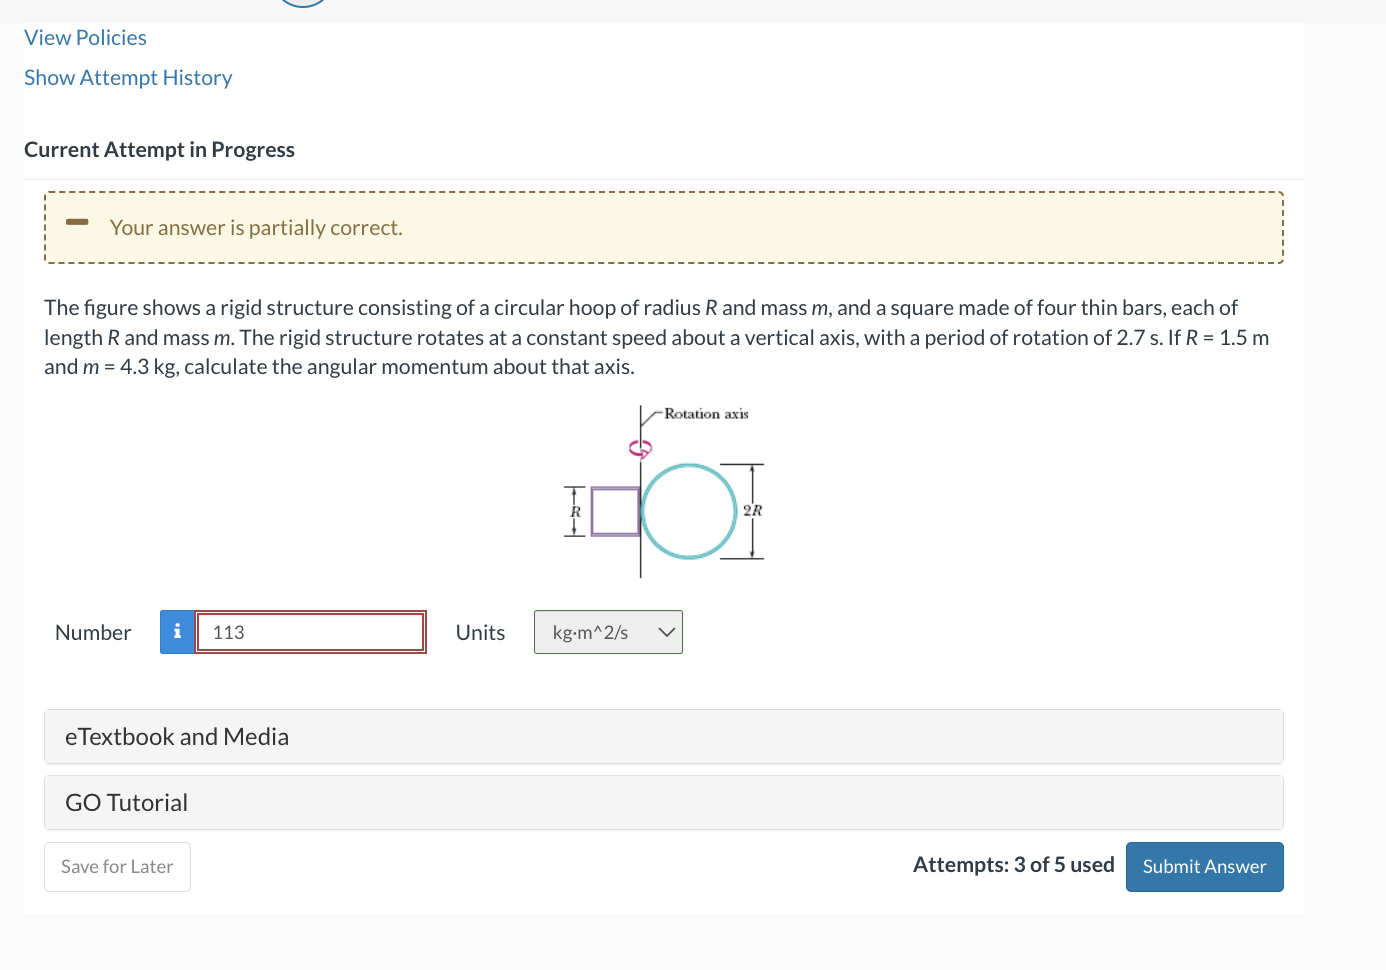1386x970 pixels.
Task: Open the View Policies link
Action: (85, 37)
